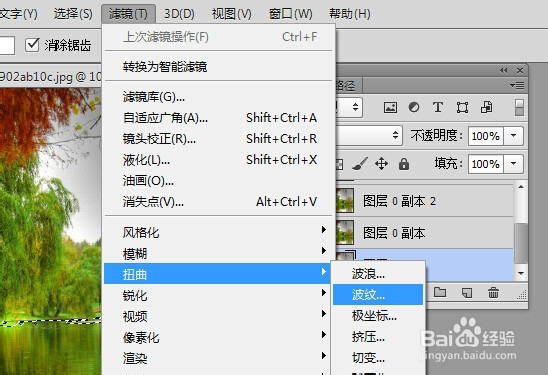
Task: Click thumbnail of 图层 0 副本
Action: (345, 232)
